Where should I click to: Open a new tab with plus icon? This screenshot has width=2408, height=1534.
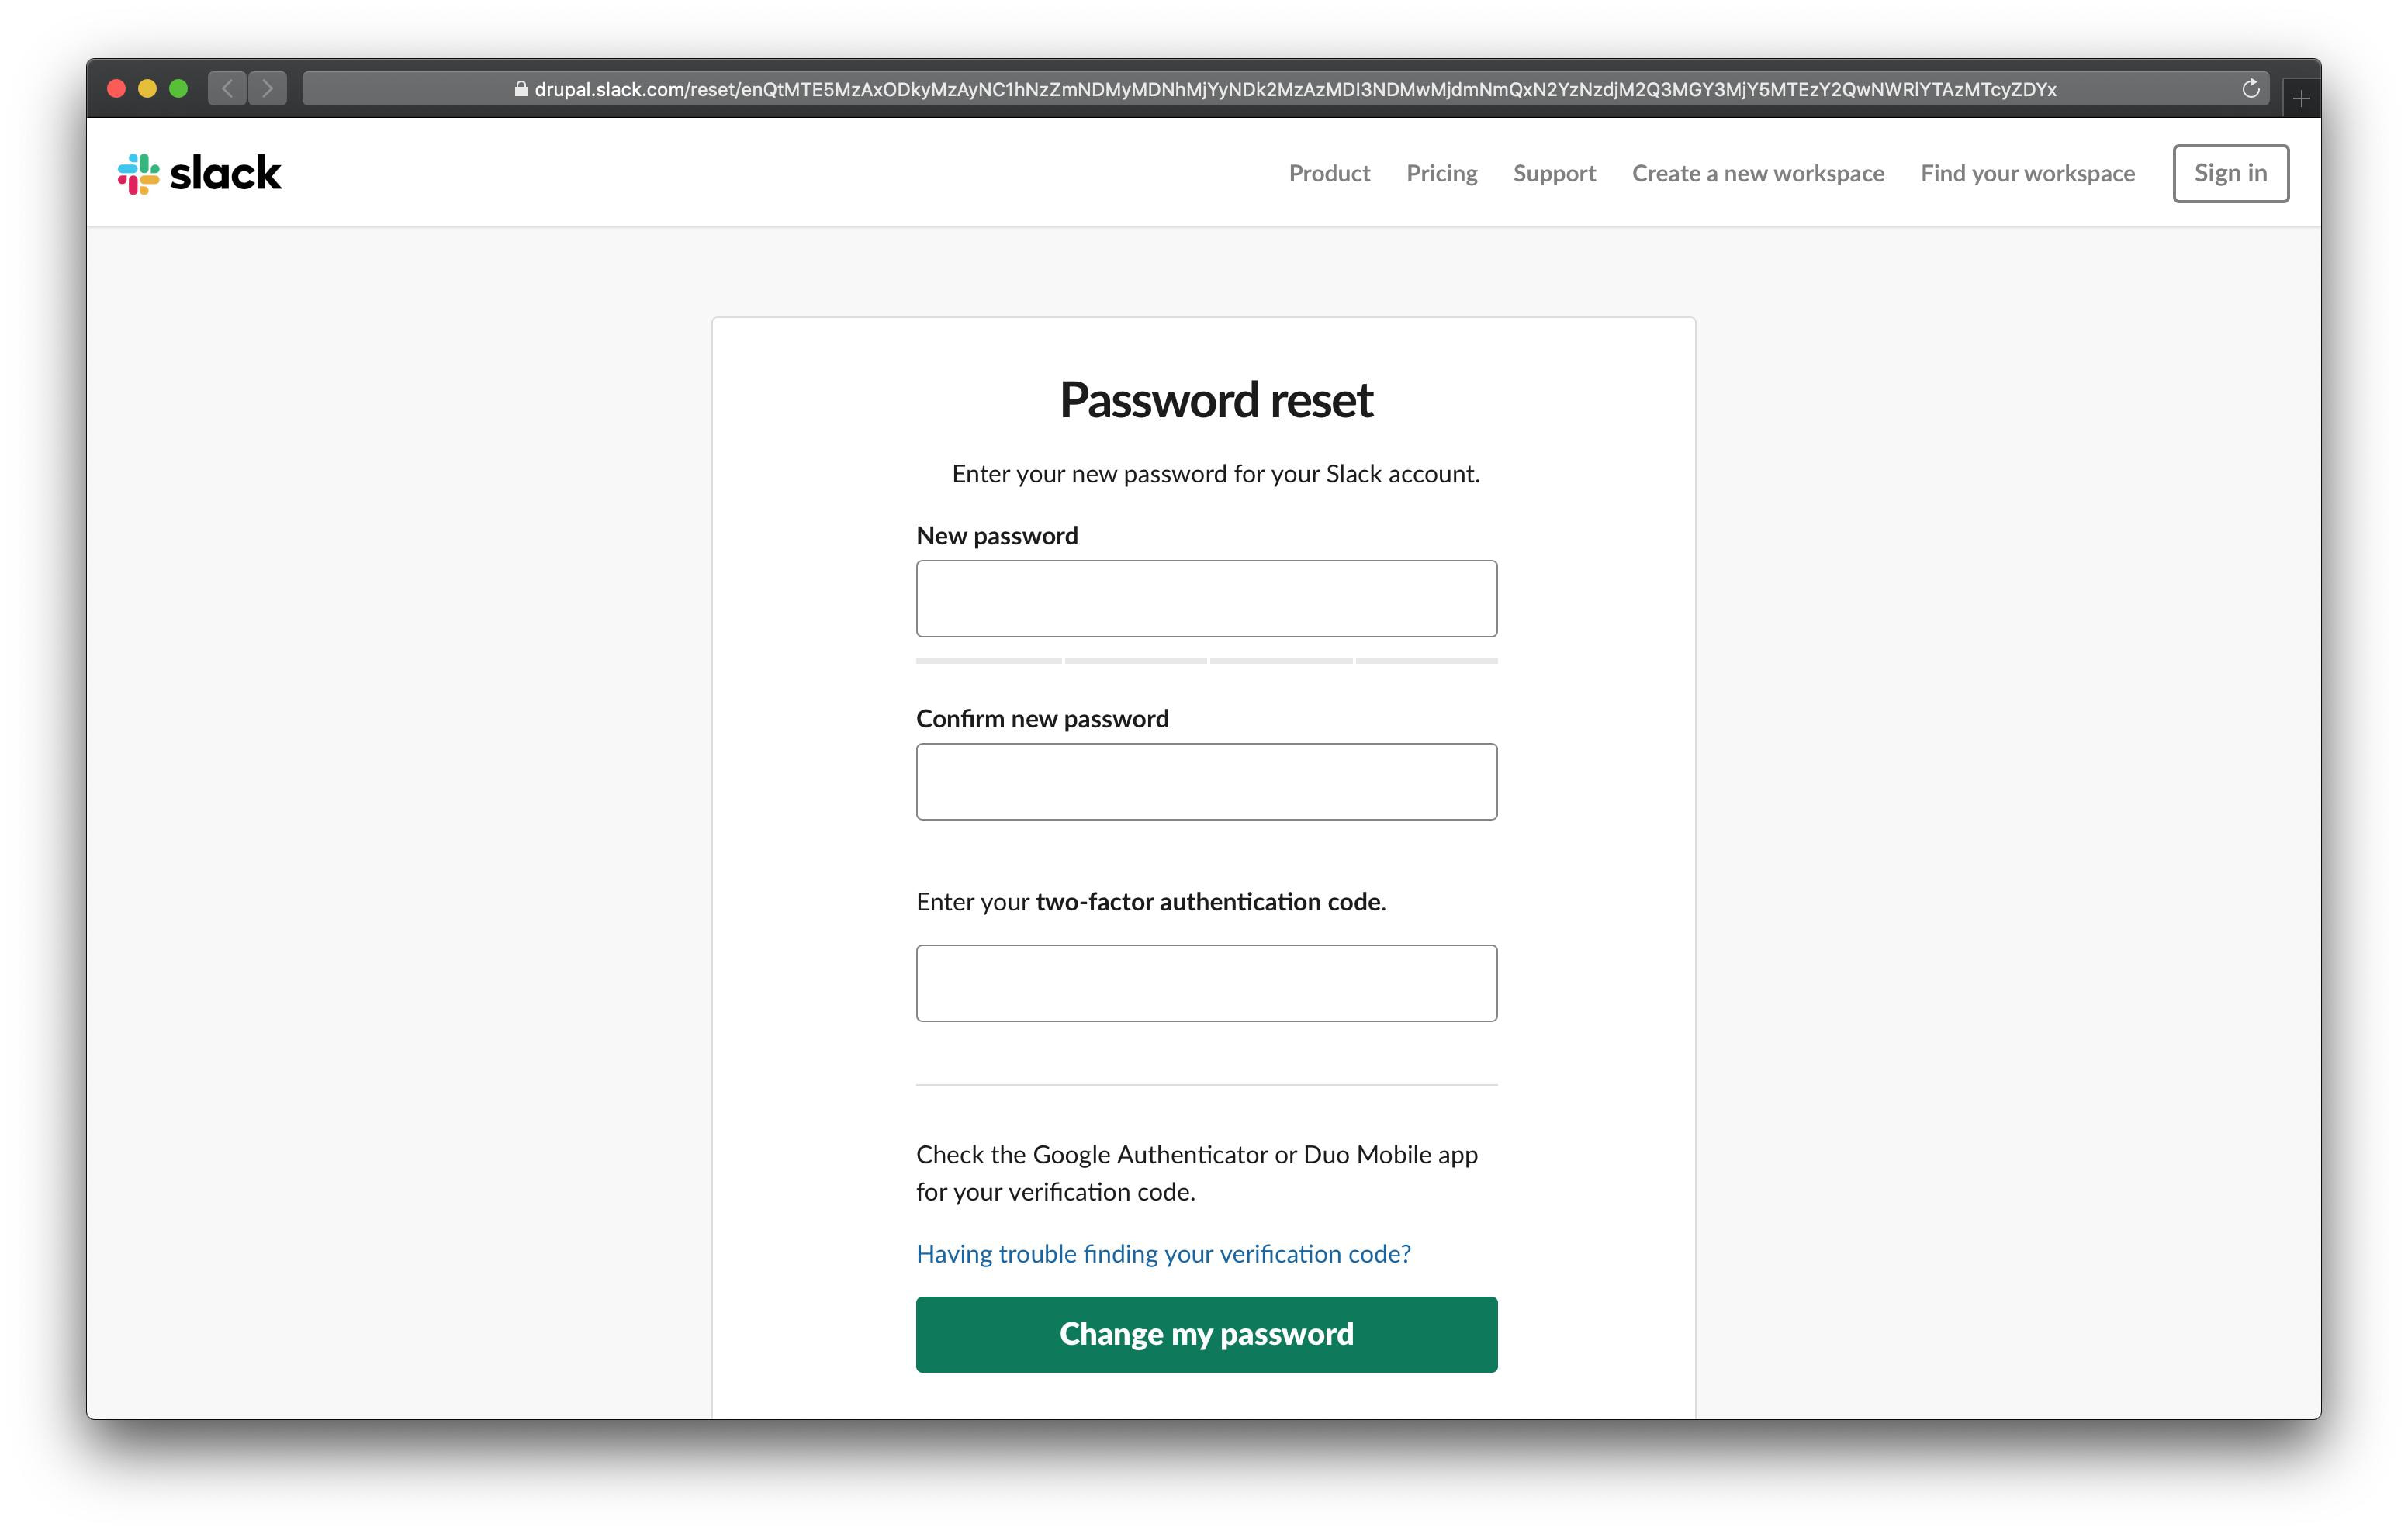(x=2301, y=99)
